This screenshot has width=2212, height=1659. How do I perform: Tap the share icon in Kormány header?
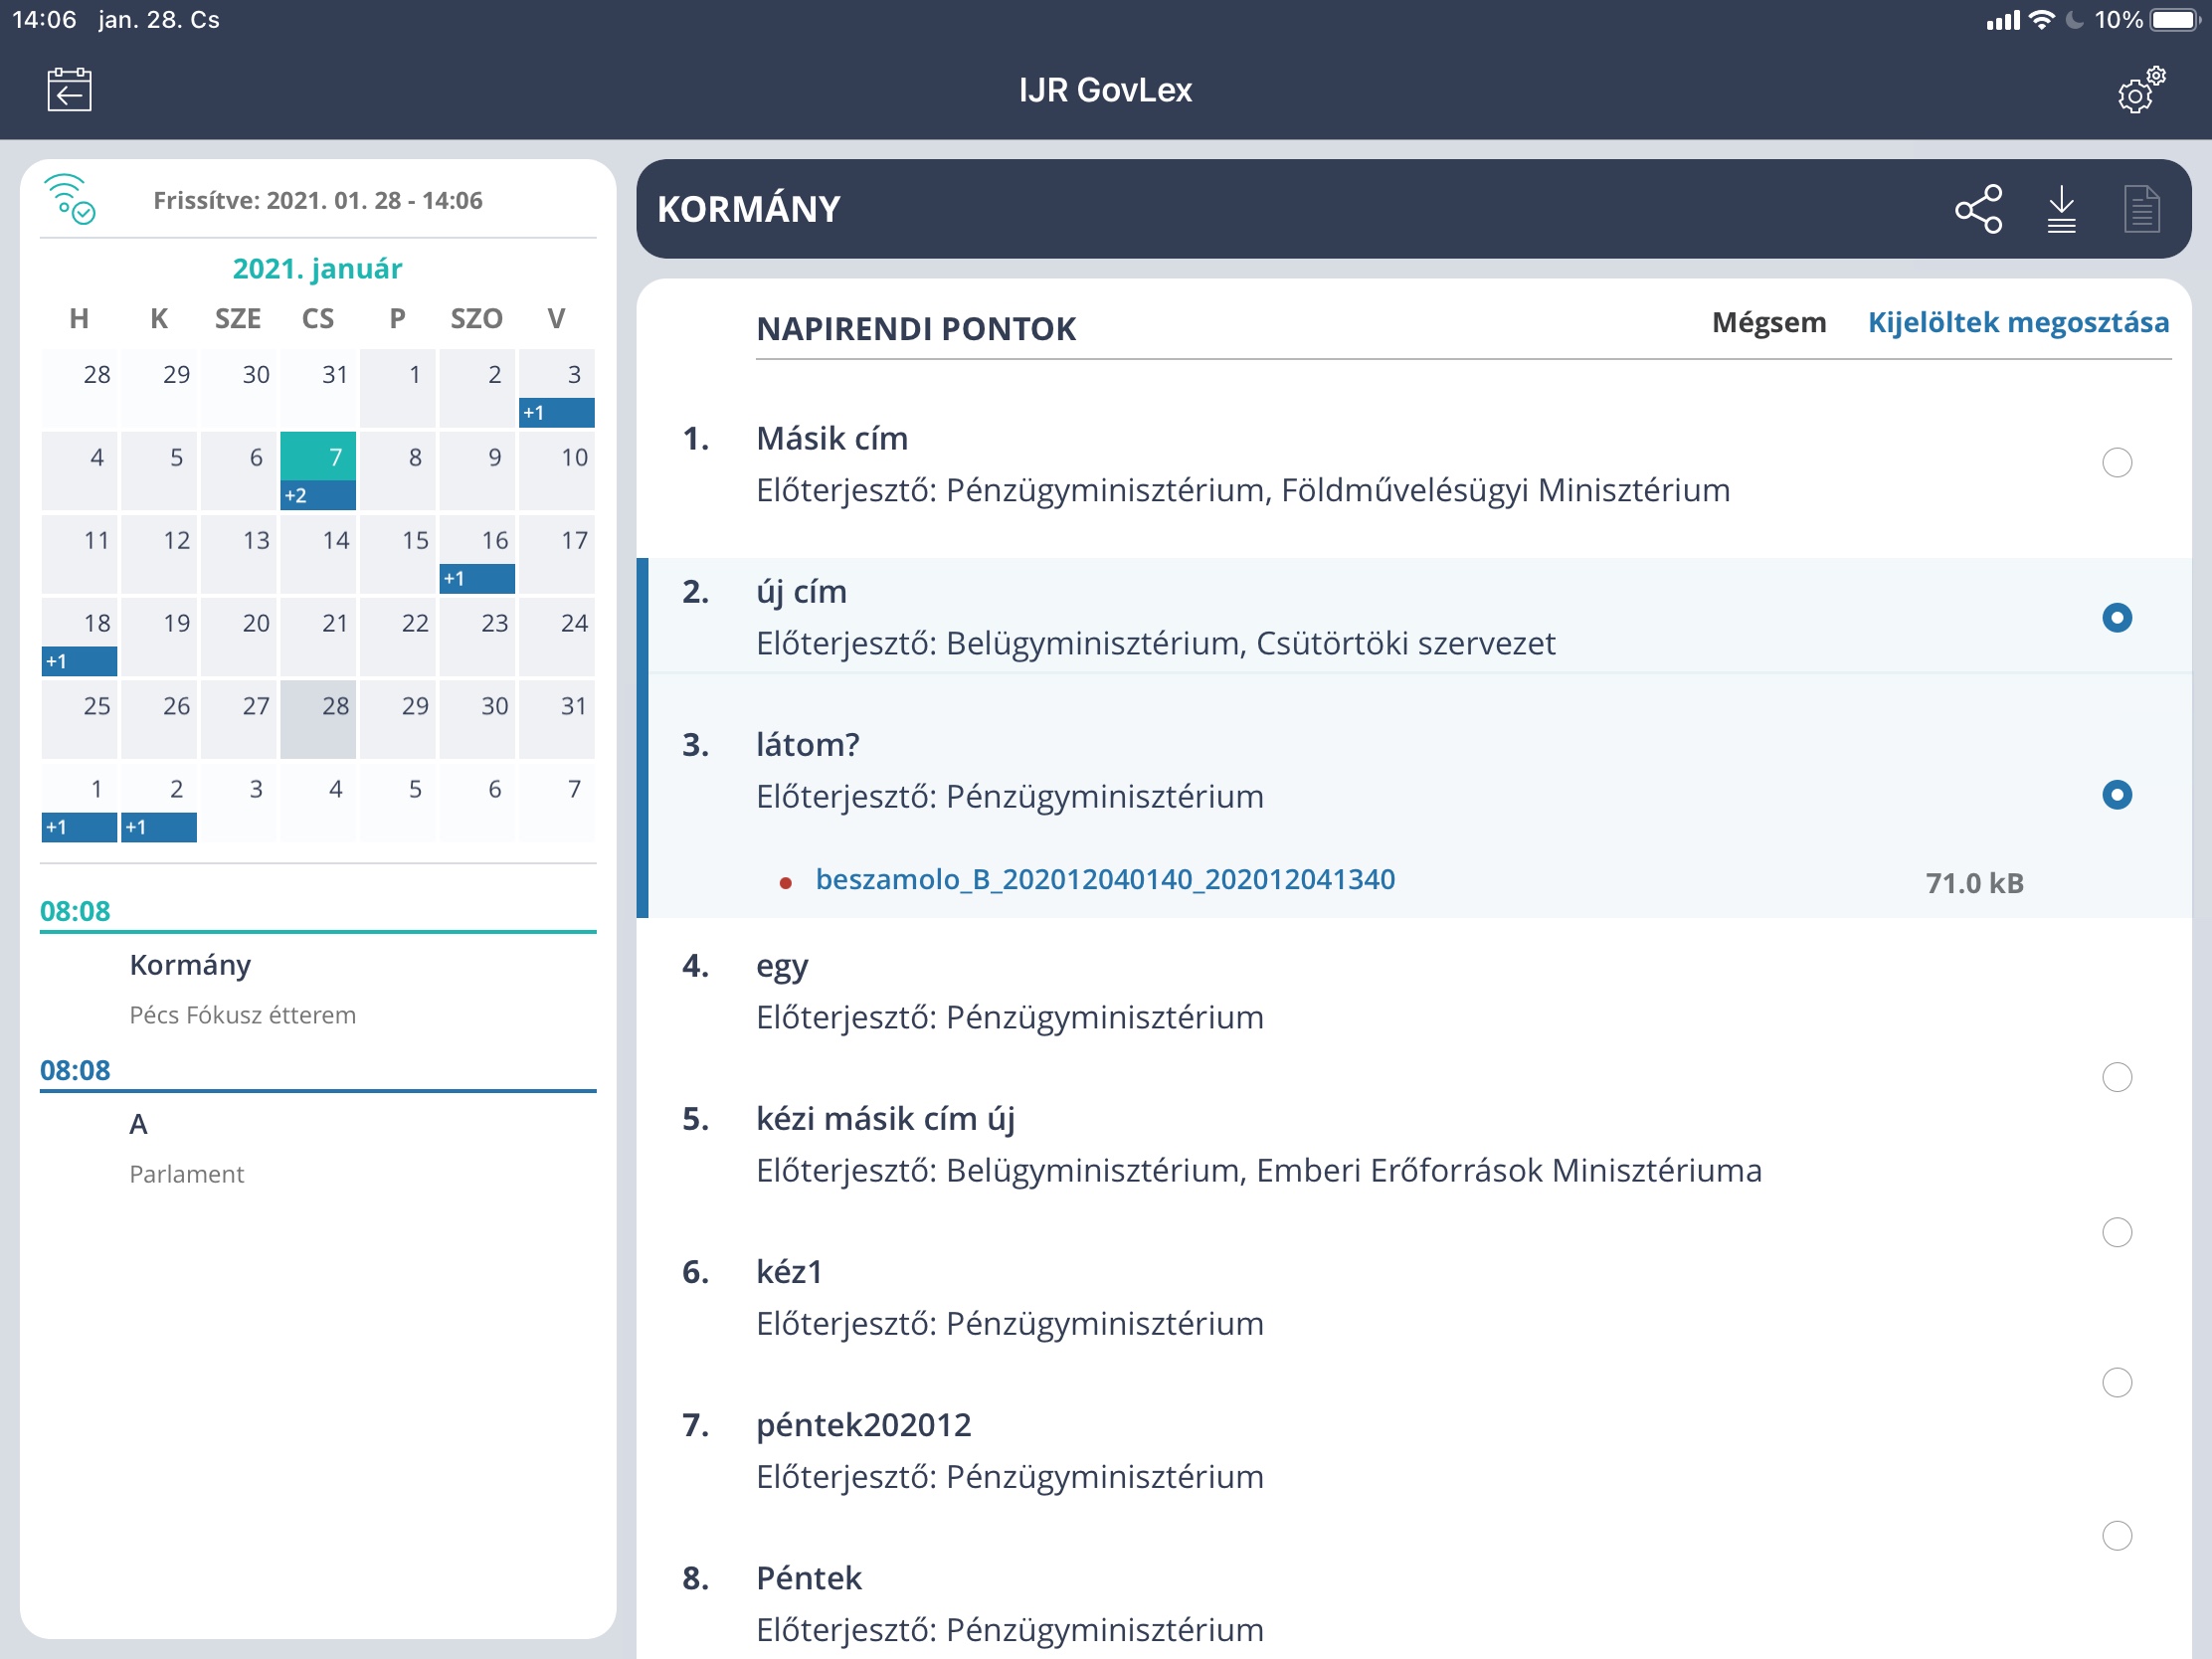1978,209
